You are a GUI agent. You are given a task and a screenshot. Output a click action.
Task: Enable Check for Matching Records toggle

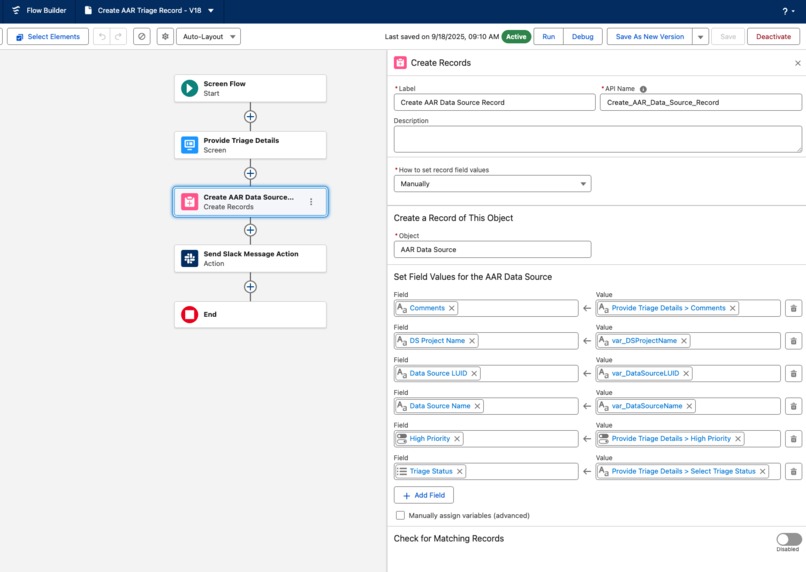coord(789,539)
